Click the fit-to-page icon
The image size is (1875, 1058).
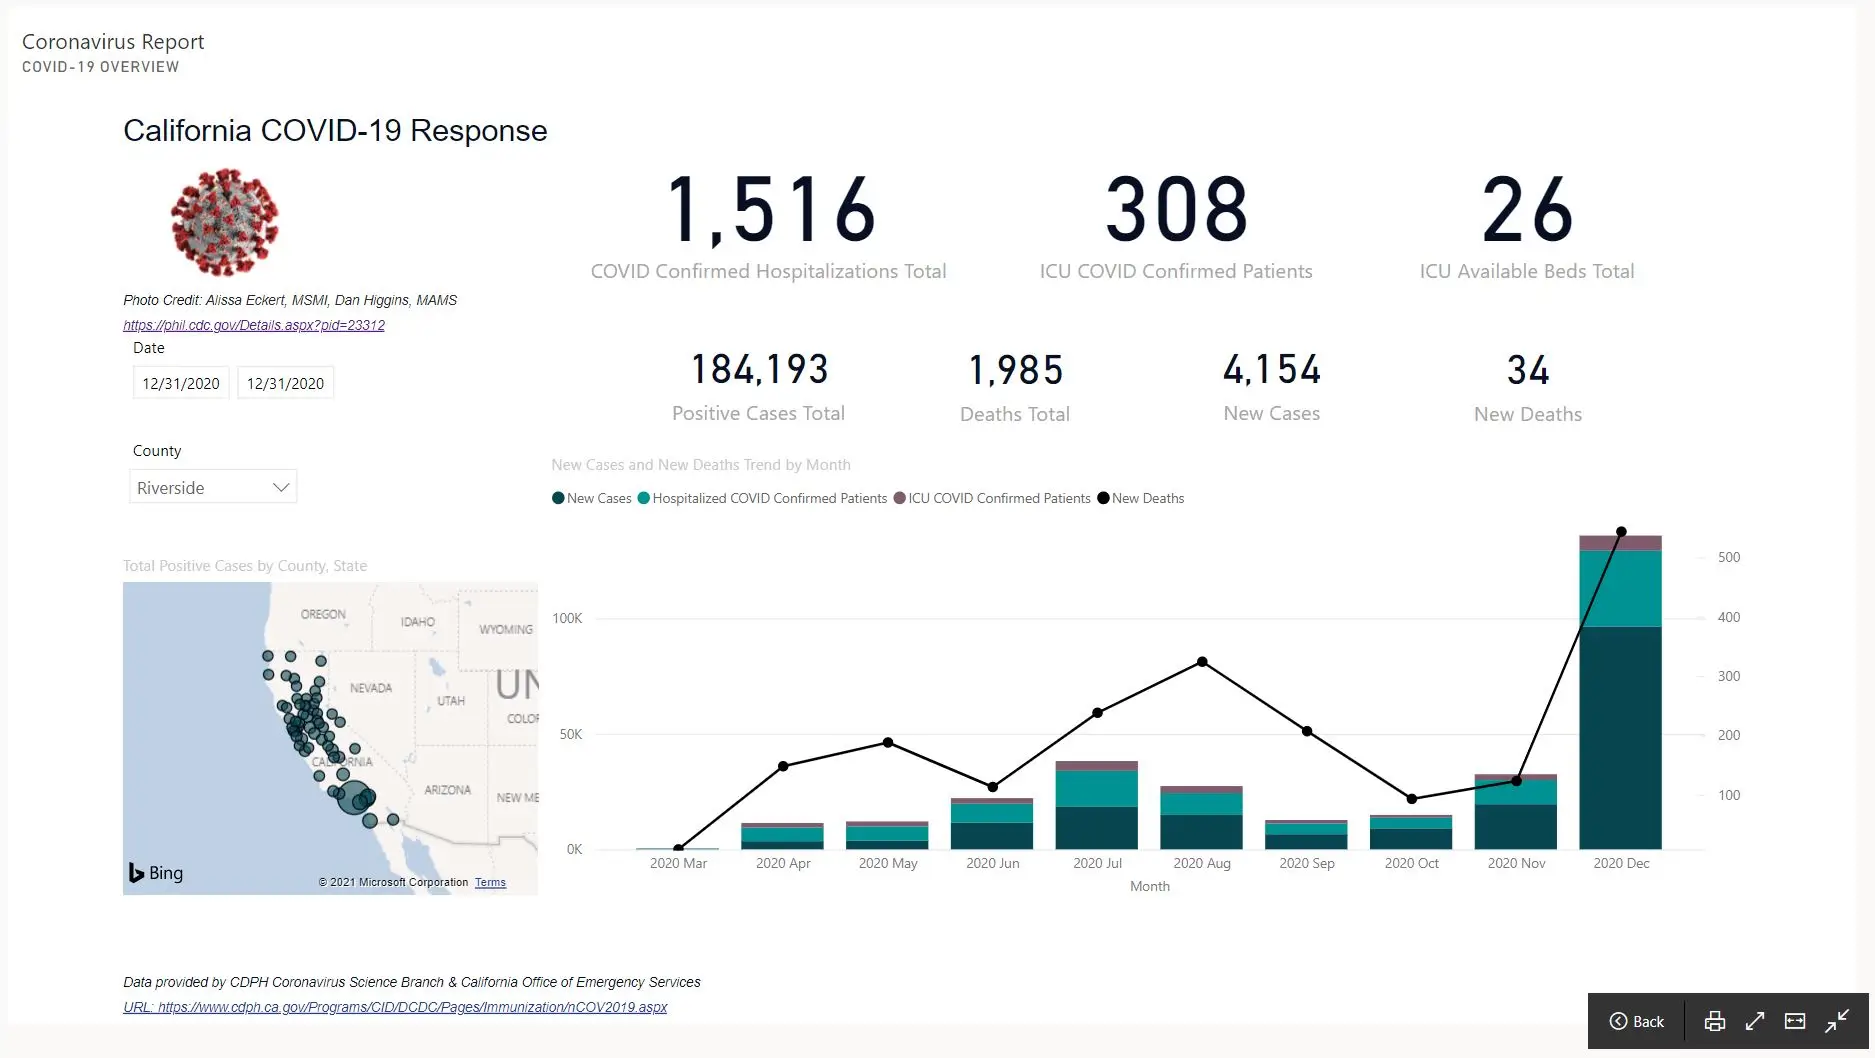coord(1795,1021)
